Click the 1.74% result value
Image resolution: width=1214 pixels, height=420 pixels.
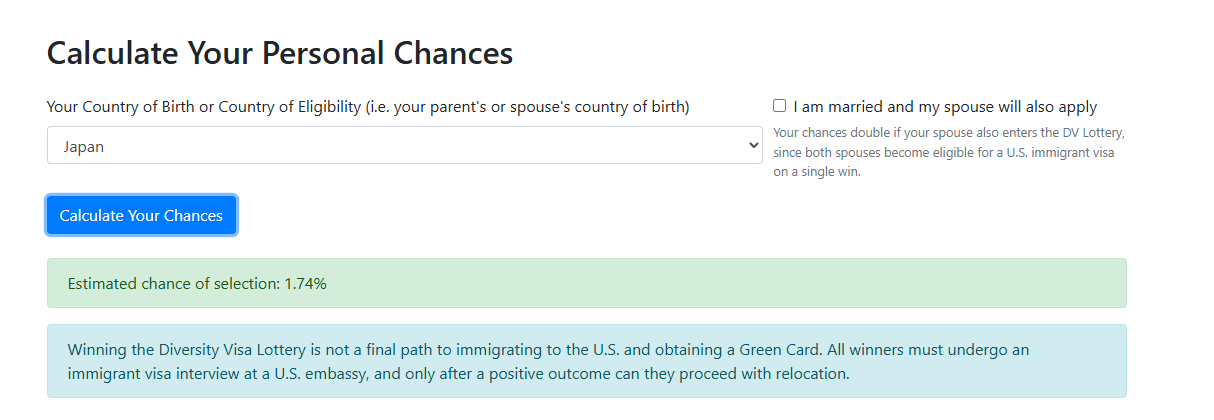305,284
